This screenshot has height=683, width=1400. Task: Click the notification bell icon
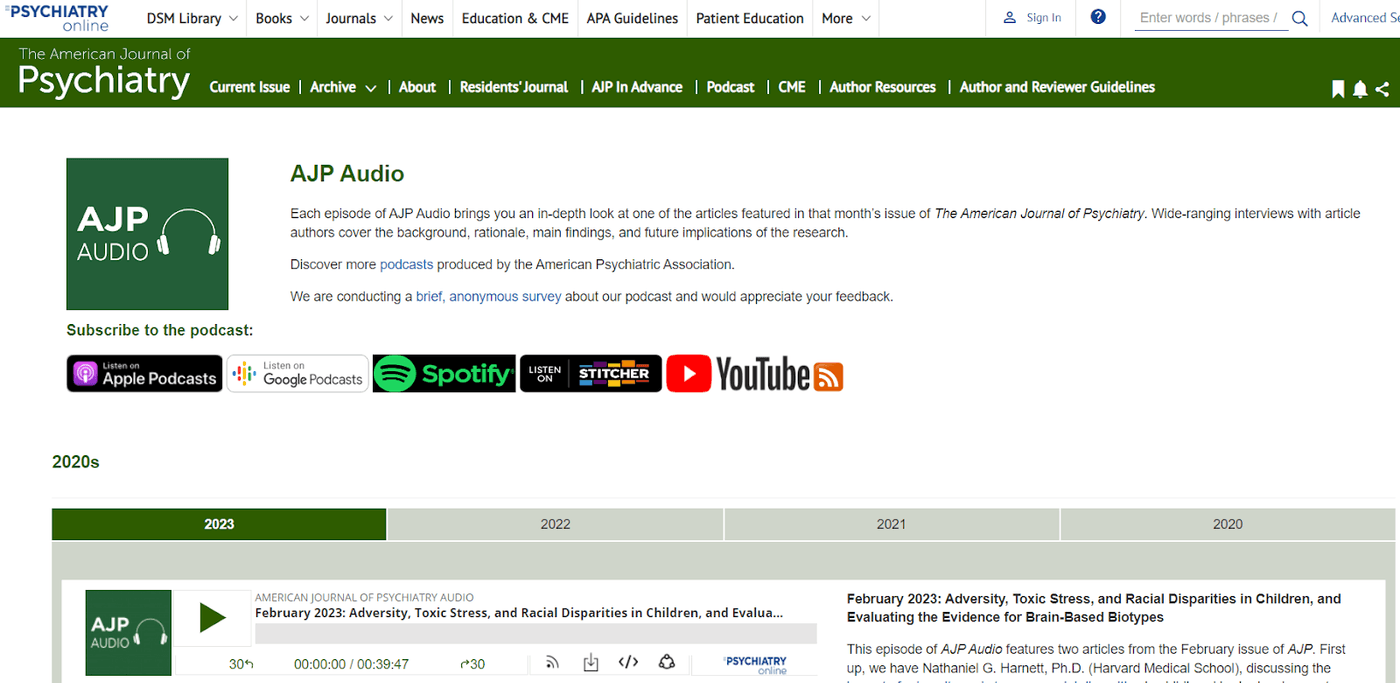(1360, 89)
